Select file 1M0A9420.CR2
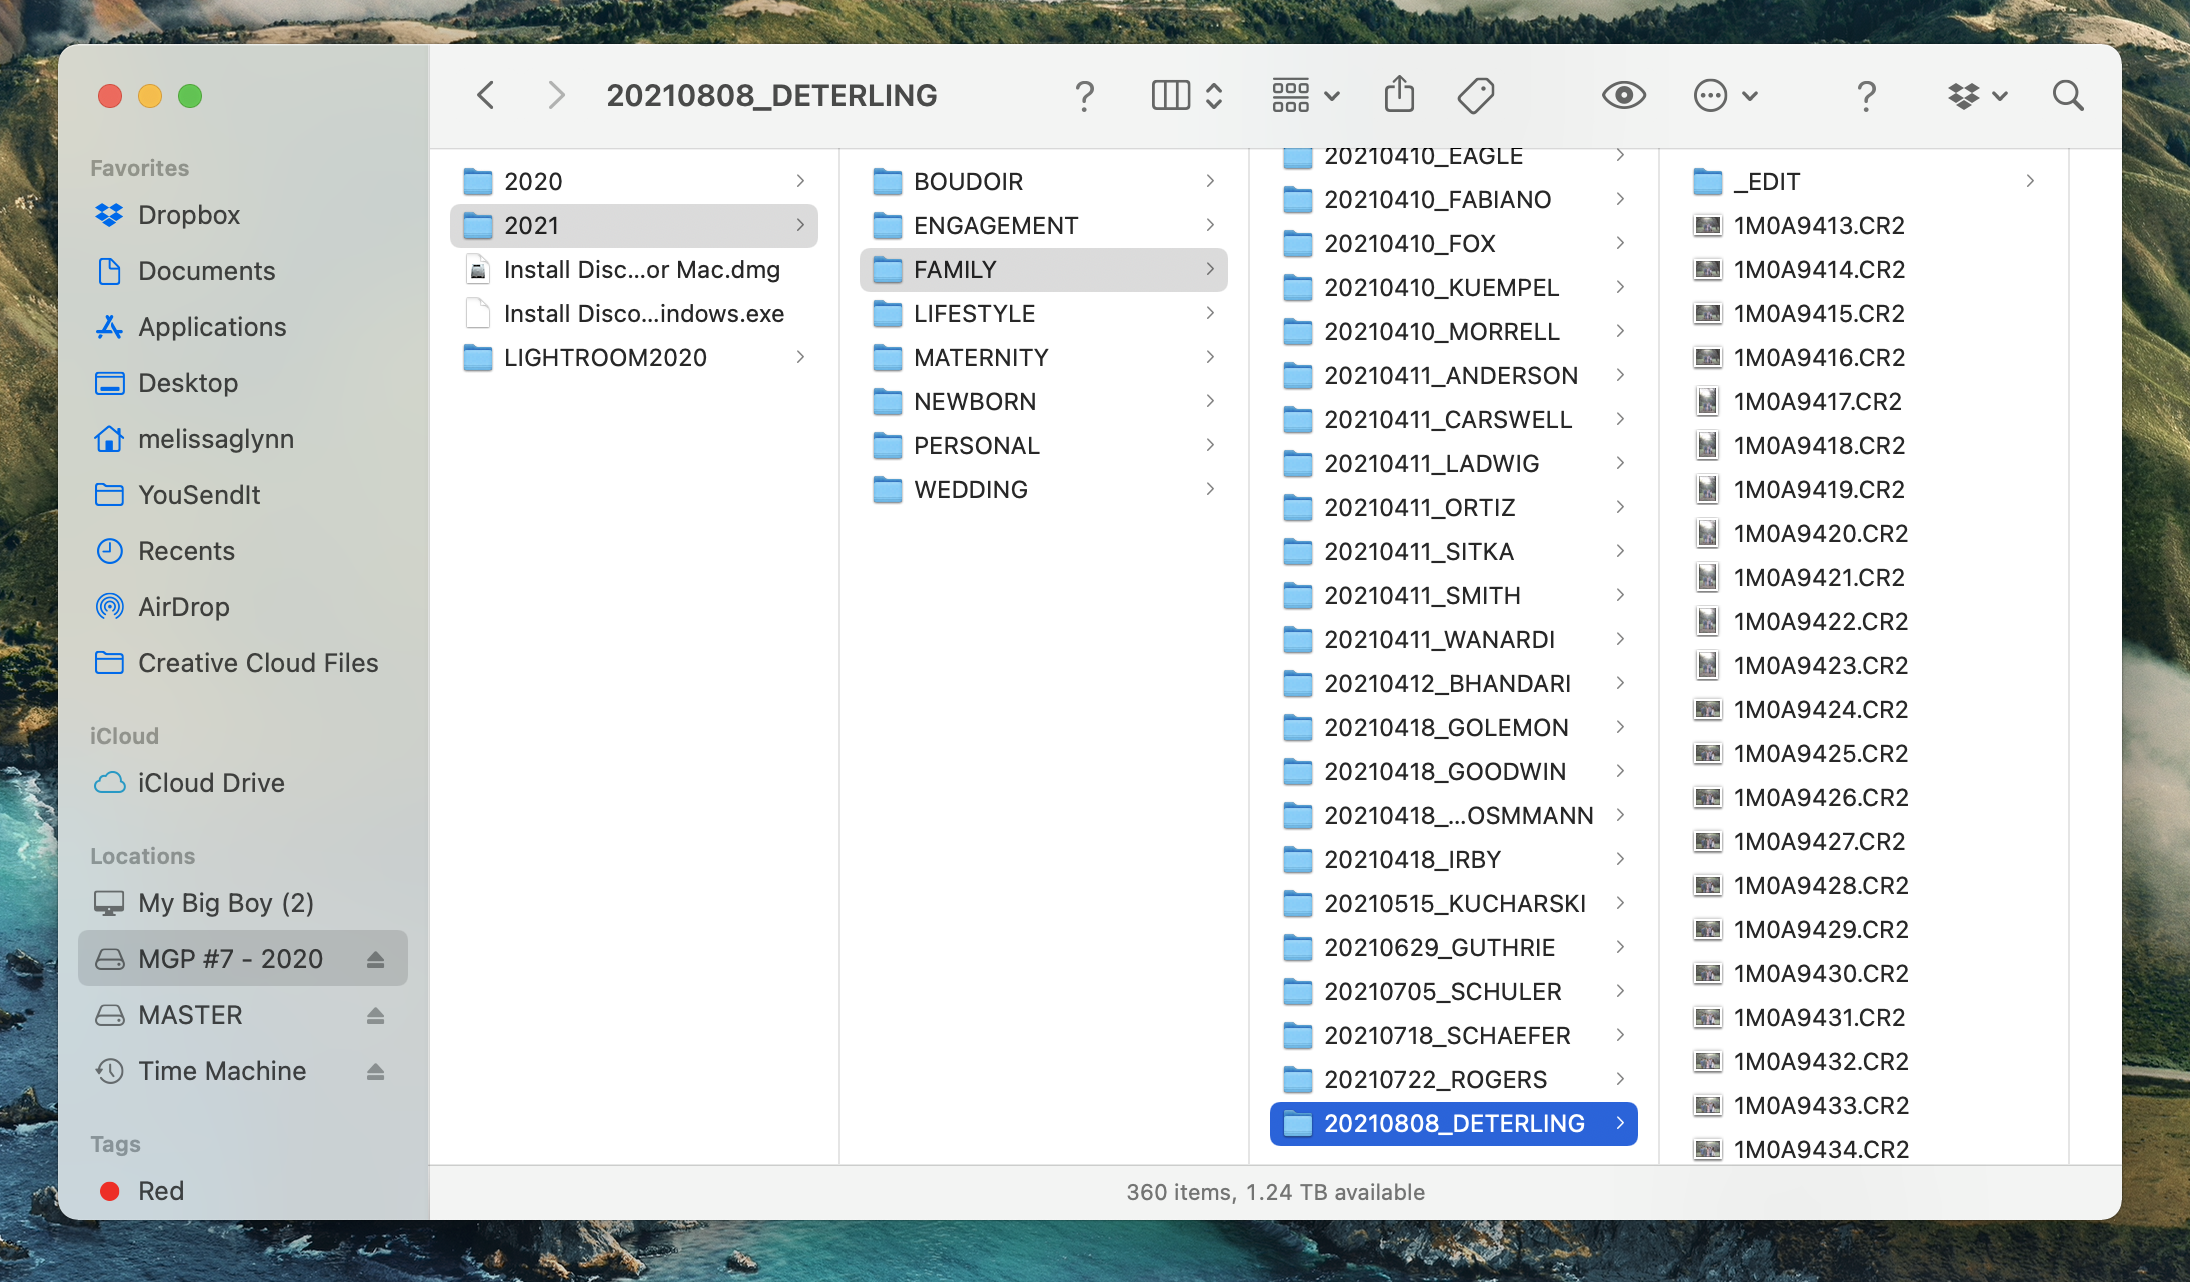Viewport: 2190px width, 1282px height. click(1820, 533)
